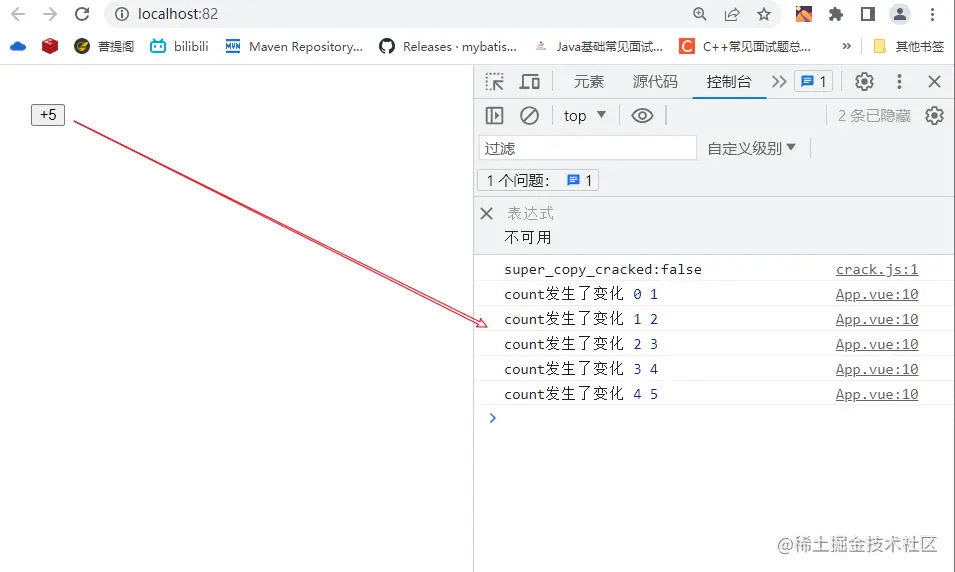Open the zoom magnifier in address bar

pos(700,14)
